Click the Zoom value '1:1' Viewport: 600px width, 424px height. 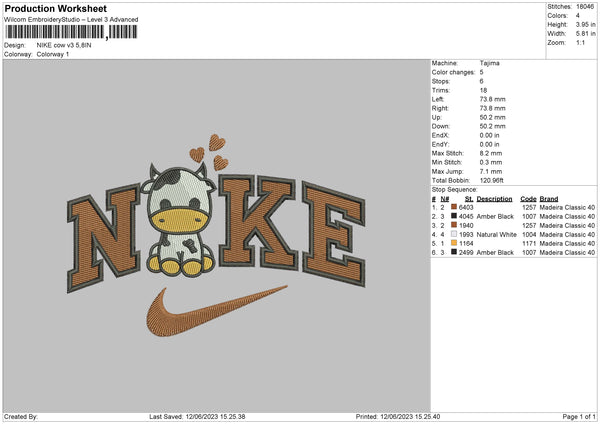coord(580,42)
